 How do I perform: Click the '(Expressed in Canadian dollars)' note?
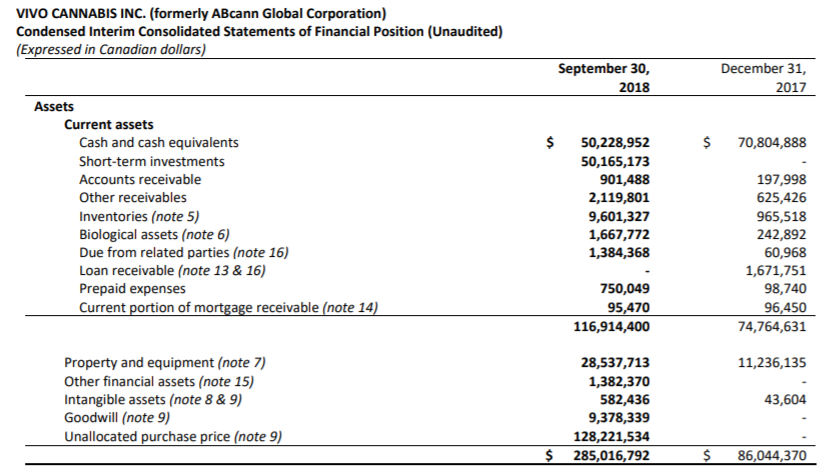(x=111, y=49)
